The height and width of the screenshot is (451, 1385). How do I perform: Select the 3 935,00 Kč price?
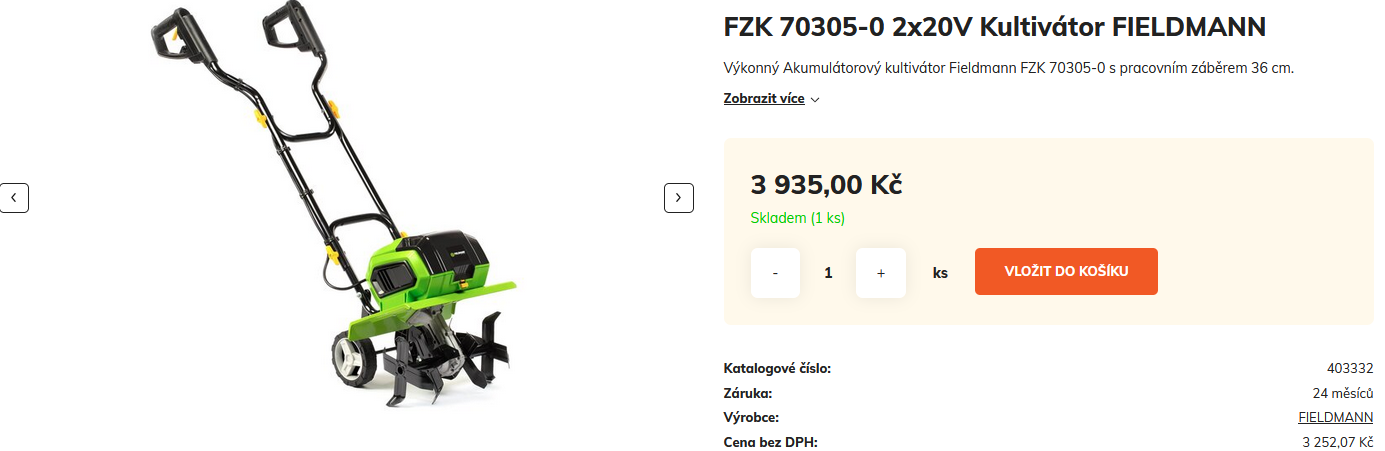[x=827, y=185]
